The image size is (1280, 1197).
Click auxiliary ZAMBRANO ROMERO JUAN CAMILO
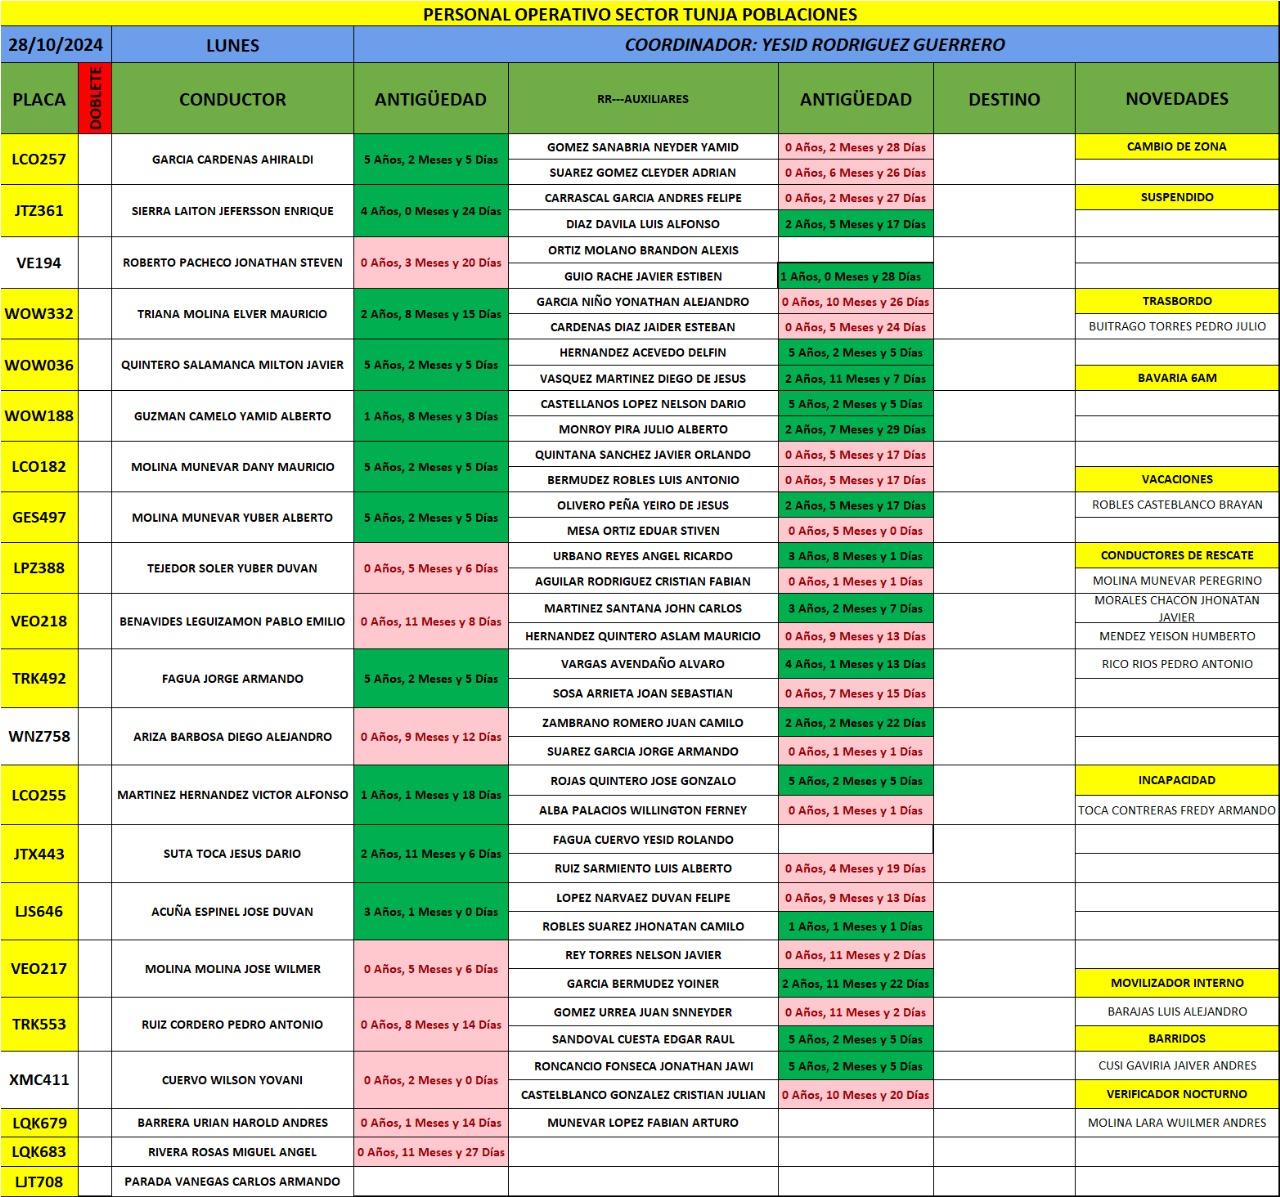[x=643, y=723]
